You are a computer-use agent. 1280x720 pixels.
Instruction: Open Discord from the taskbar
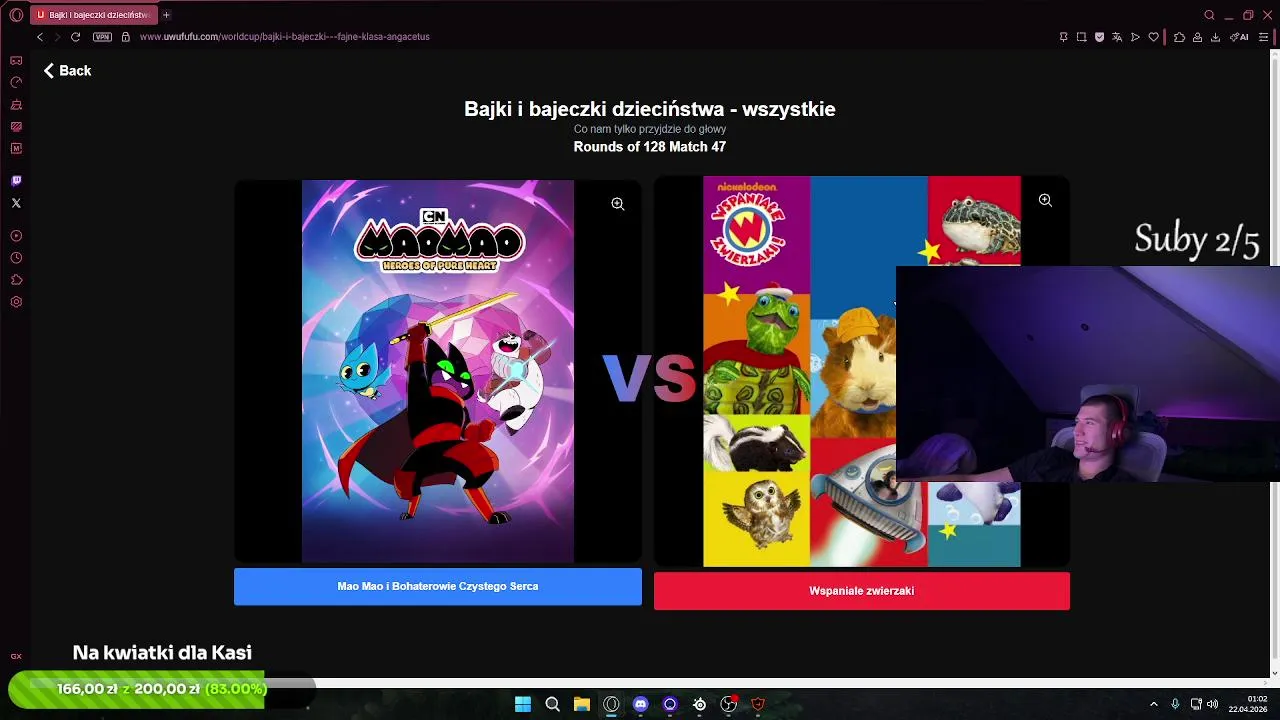click(641, 704)
